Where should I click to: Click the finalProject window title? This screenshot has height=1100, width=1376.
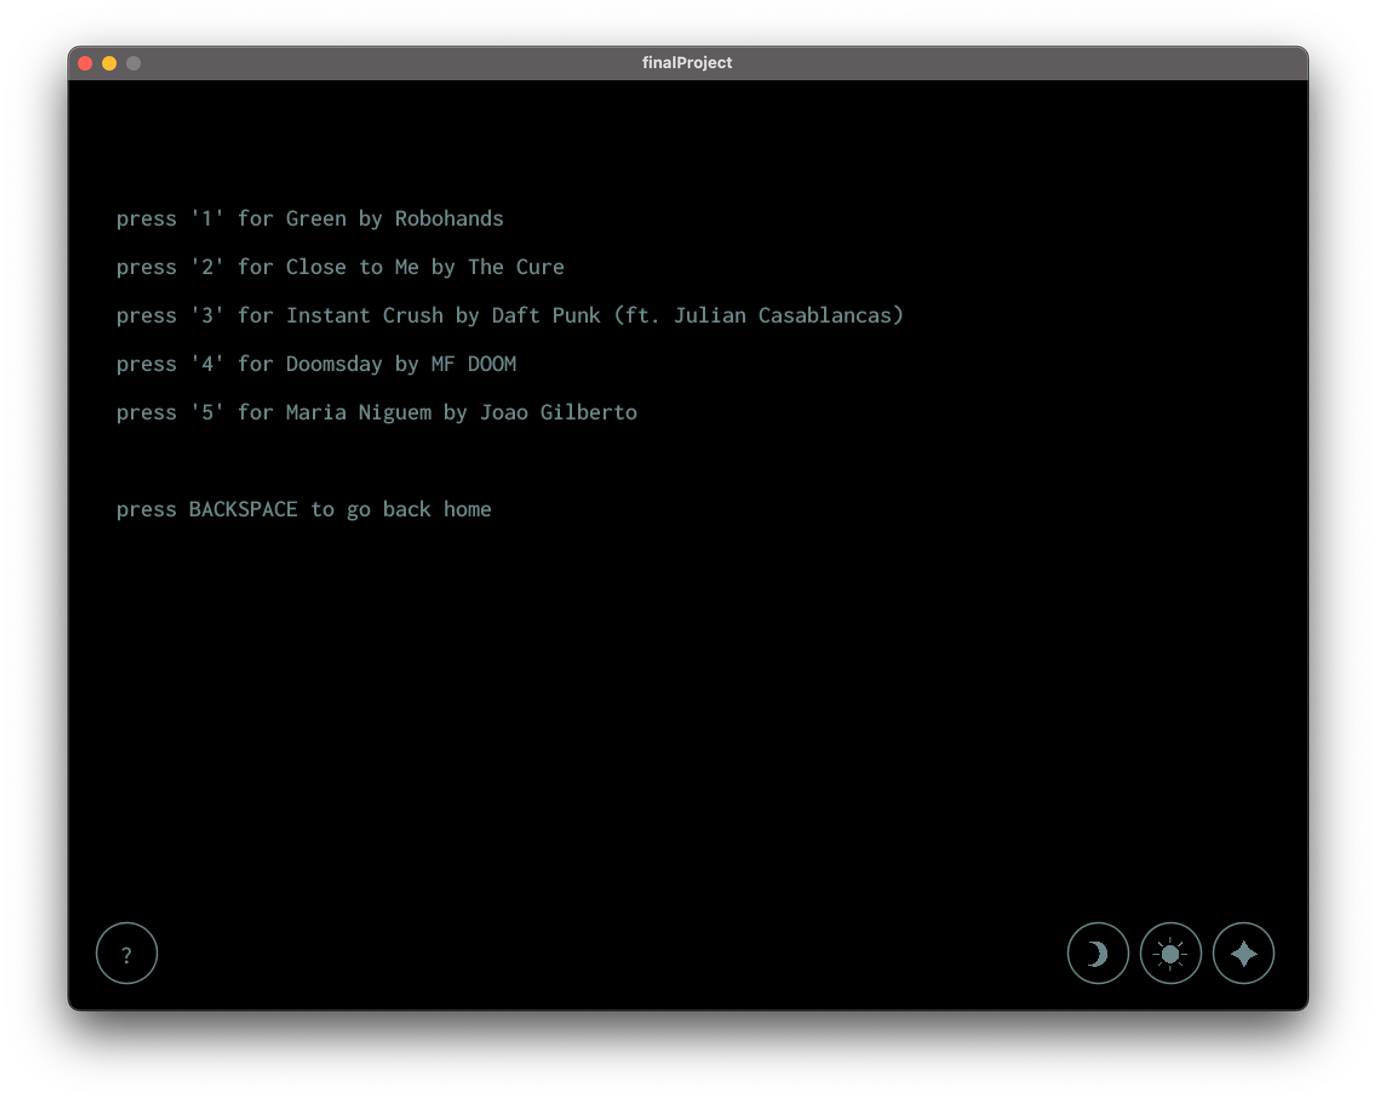[687, 62]
